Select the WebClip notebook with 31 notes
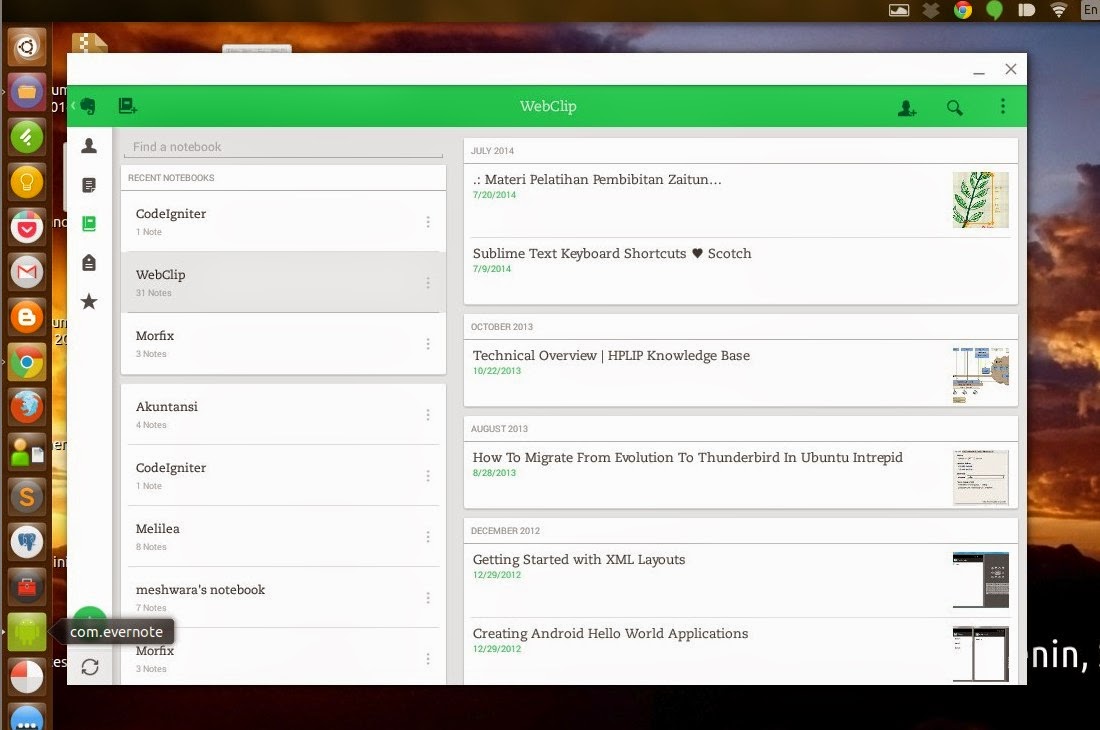The image size is (1100, 730). pyautogui.click(x=283, y=283)
